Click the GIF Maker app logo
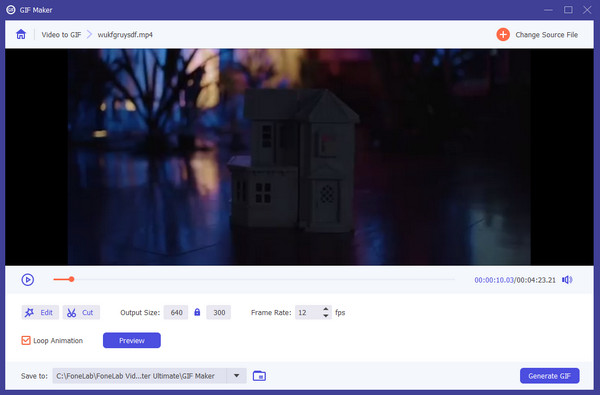Image resolution: width=600 pixels, height=395 pixels. click(11, 10)
